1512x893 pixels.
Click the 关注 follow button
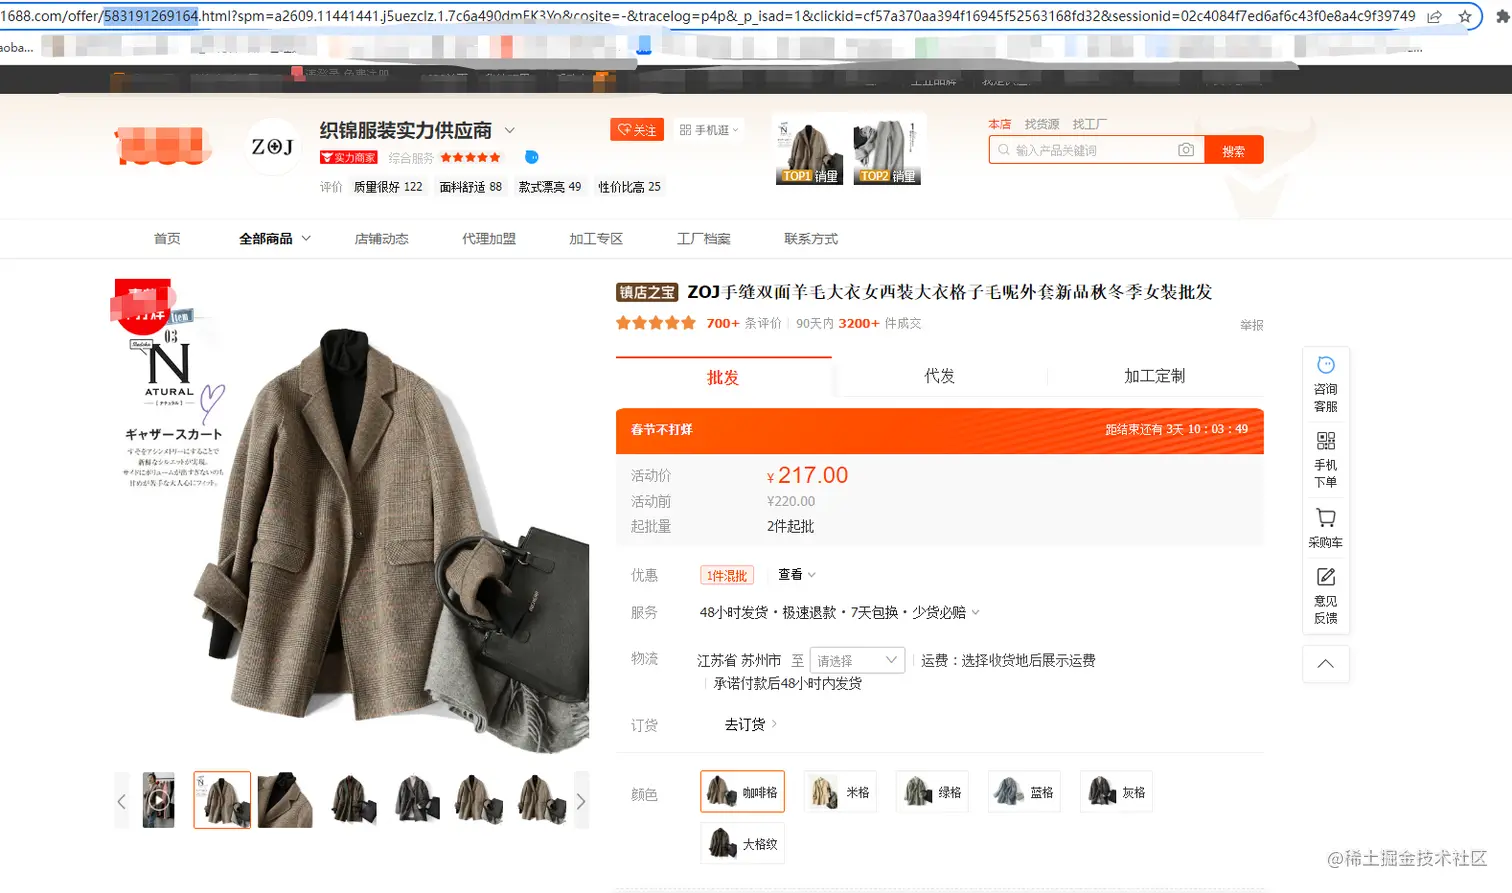click(637, 130)
